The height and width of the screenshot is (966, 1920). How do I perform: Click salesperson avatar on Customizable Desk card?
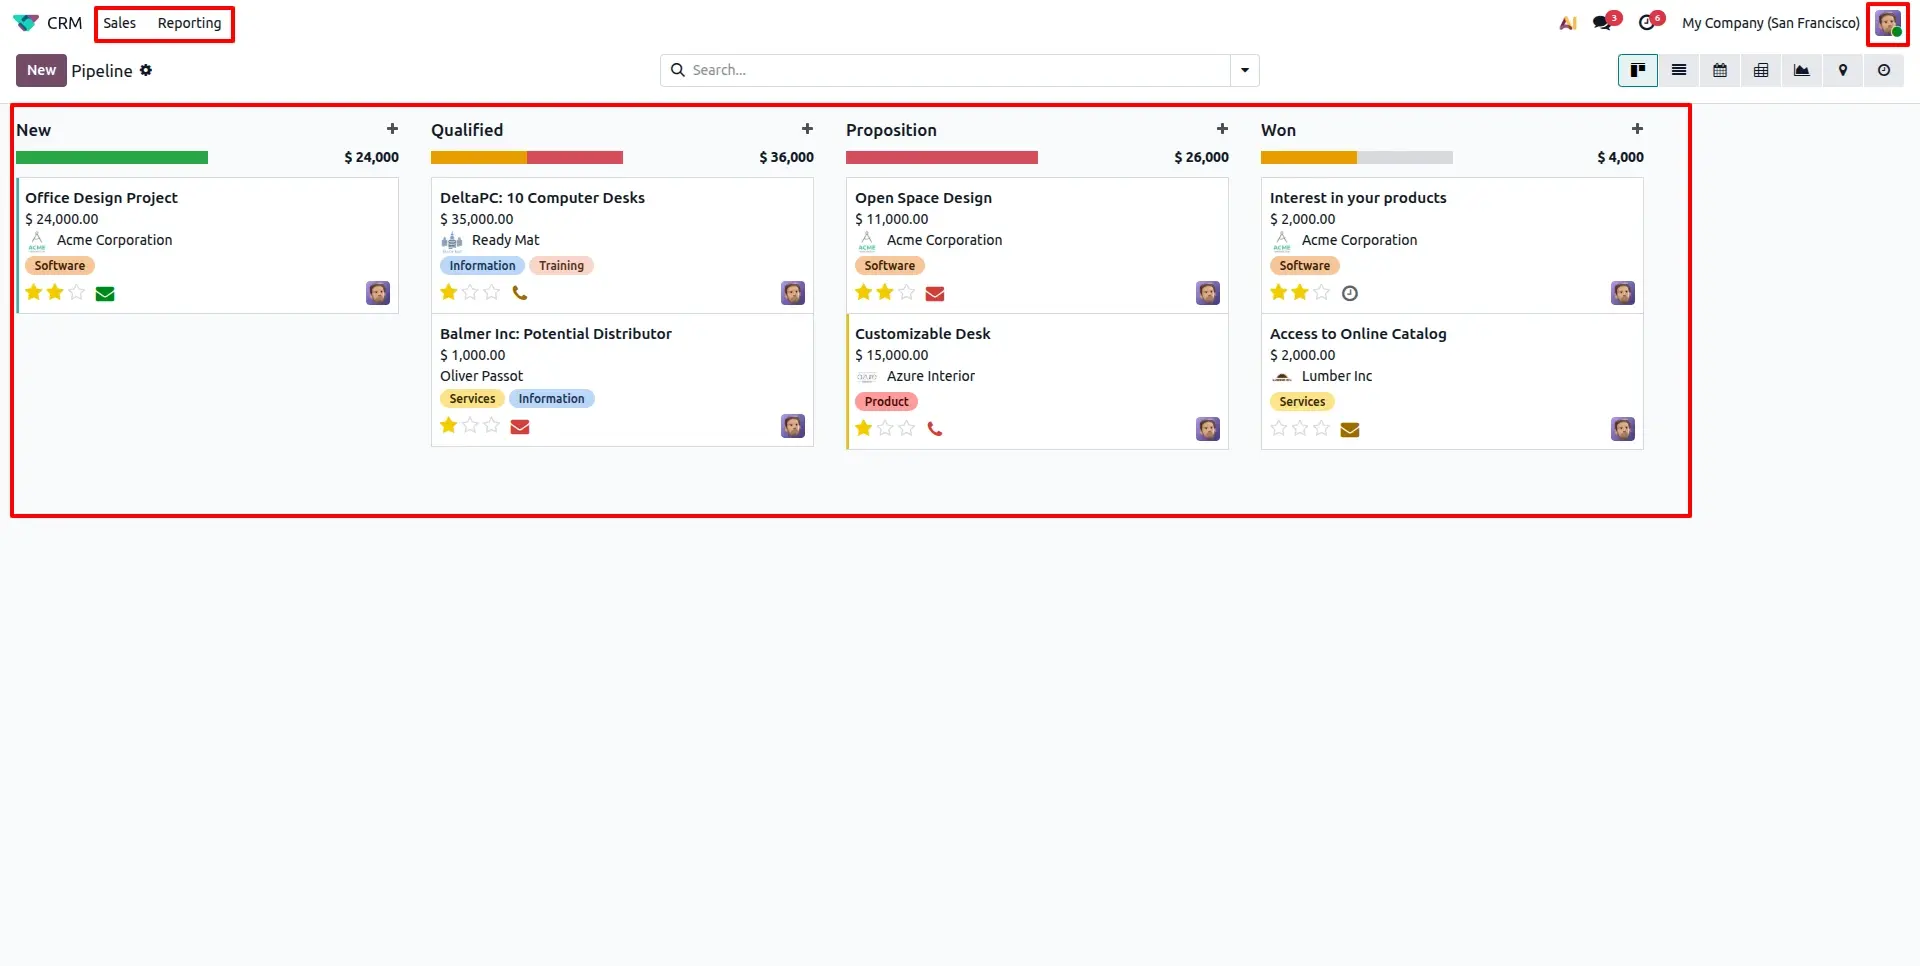[1208, 429]
